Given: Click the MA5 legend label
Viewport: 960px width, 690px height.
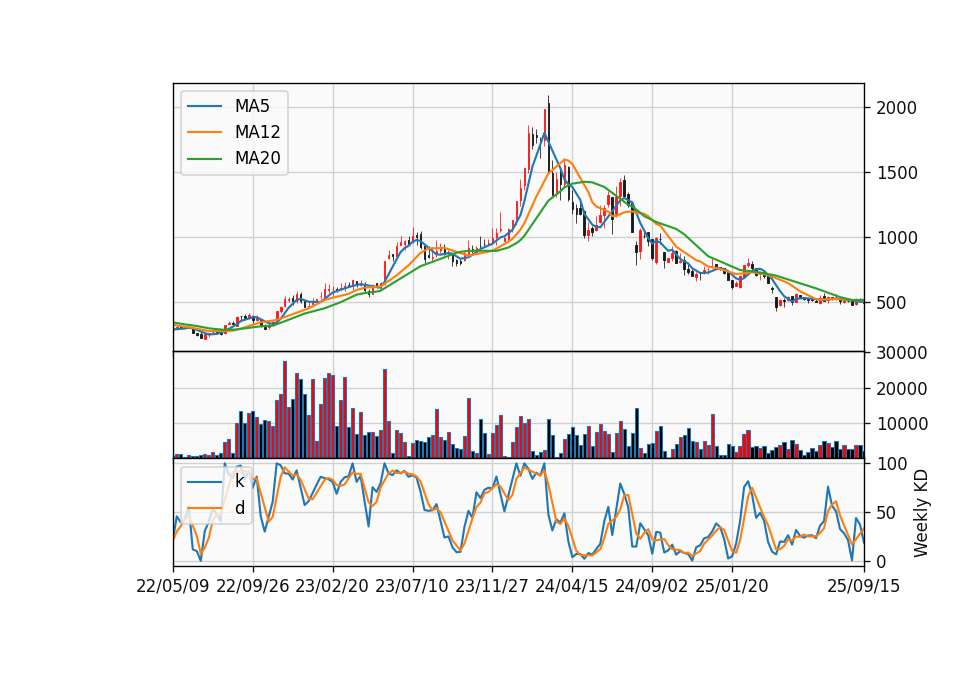Looking at the screenshot, I should pos(252,106).
